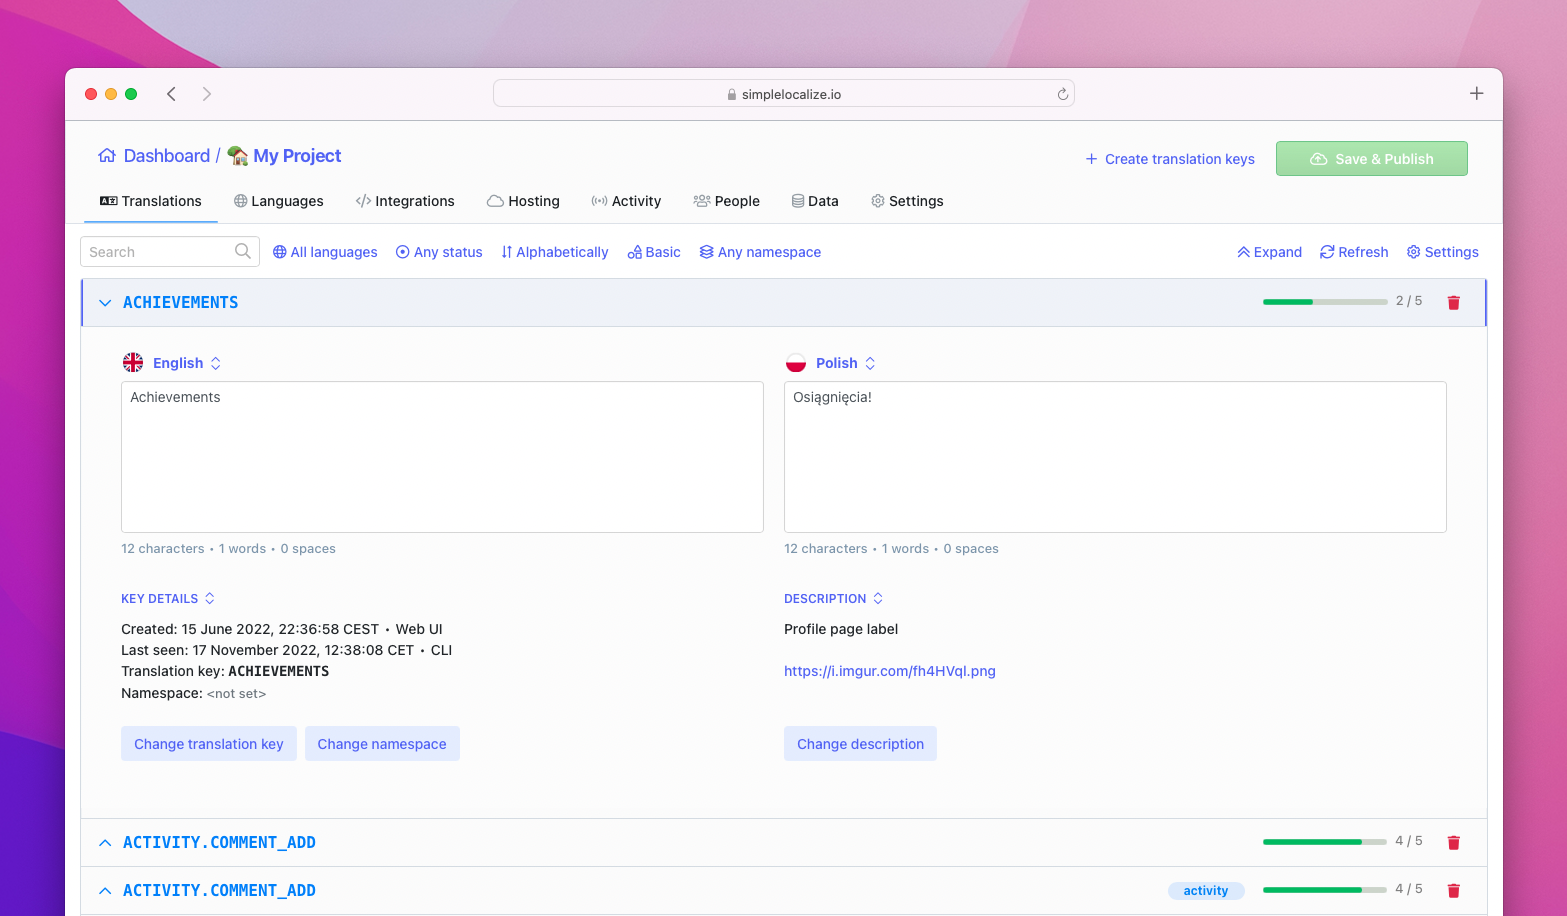Open the All languages filter
This screenshot has width=1567, height=916.
coord(325,252)
